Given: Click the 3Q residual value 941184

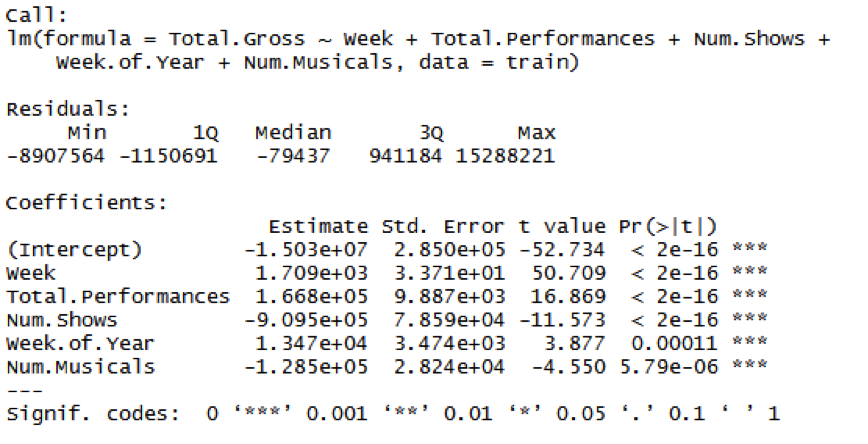Looking at the screenshot, I should pyautogui.click(x=405, y=156).
